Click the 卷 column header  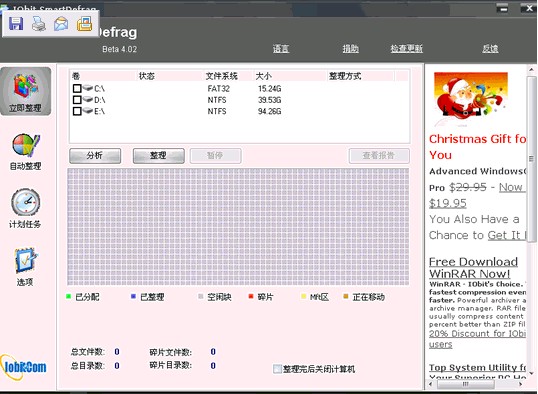[103, 76]
